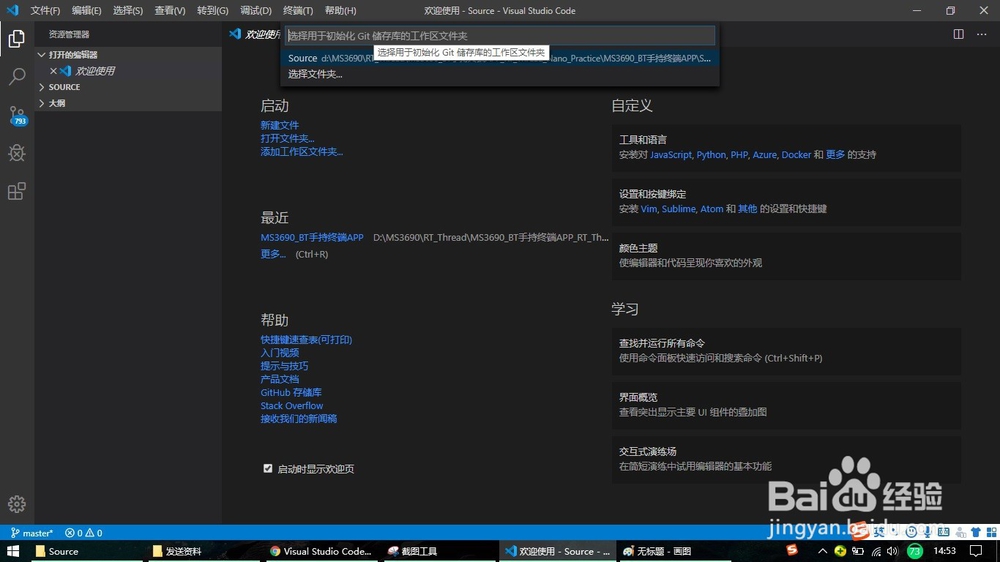The height and width of the screenshot is (562, 1000).
Task: Open the Stack Overflow link
Action: (291, 406)
